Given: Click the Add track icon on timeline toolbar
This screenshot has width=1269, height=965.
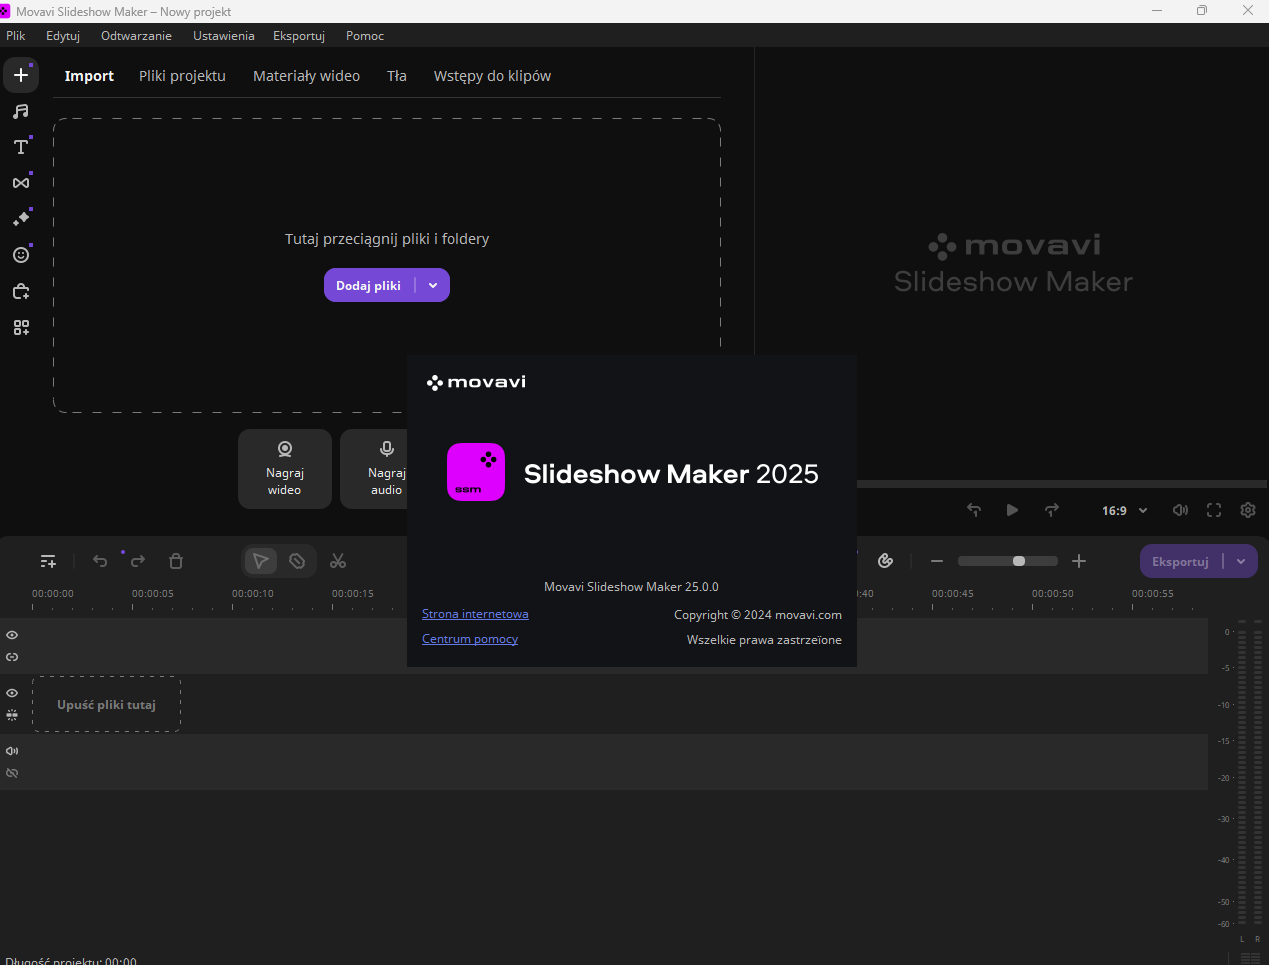Looking at the screenshot, I should pos(48,561).
